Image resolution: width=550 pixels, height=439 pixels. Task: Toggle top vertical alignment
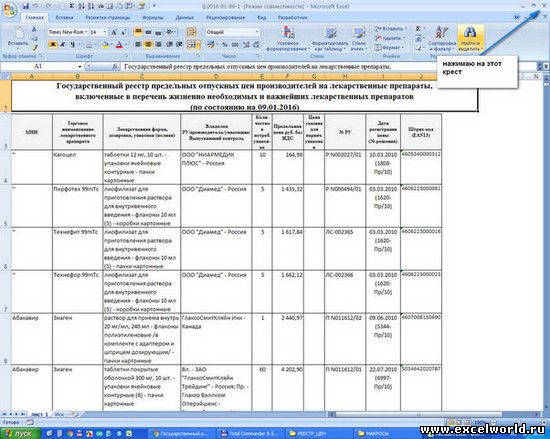coord(138,32)
